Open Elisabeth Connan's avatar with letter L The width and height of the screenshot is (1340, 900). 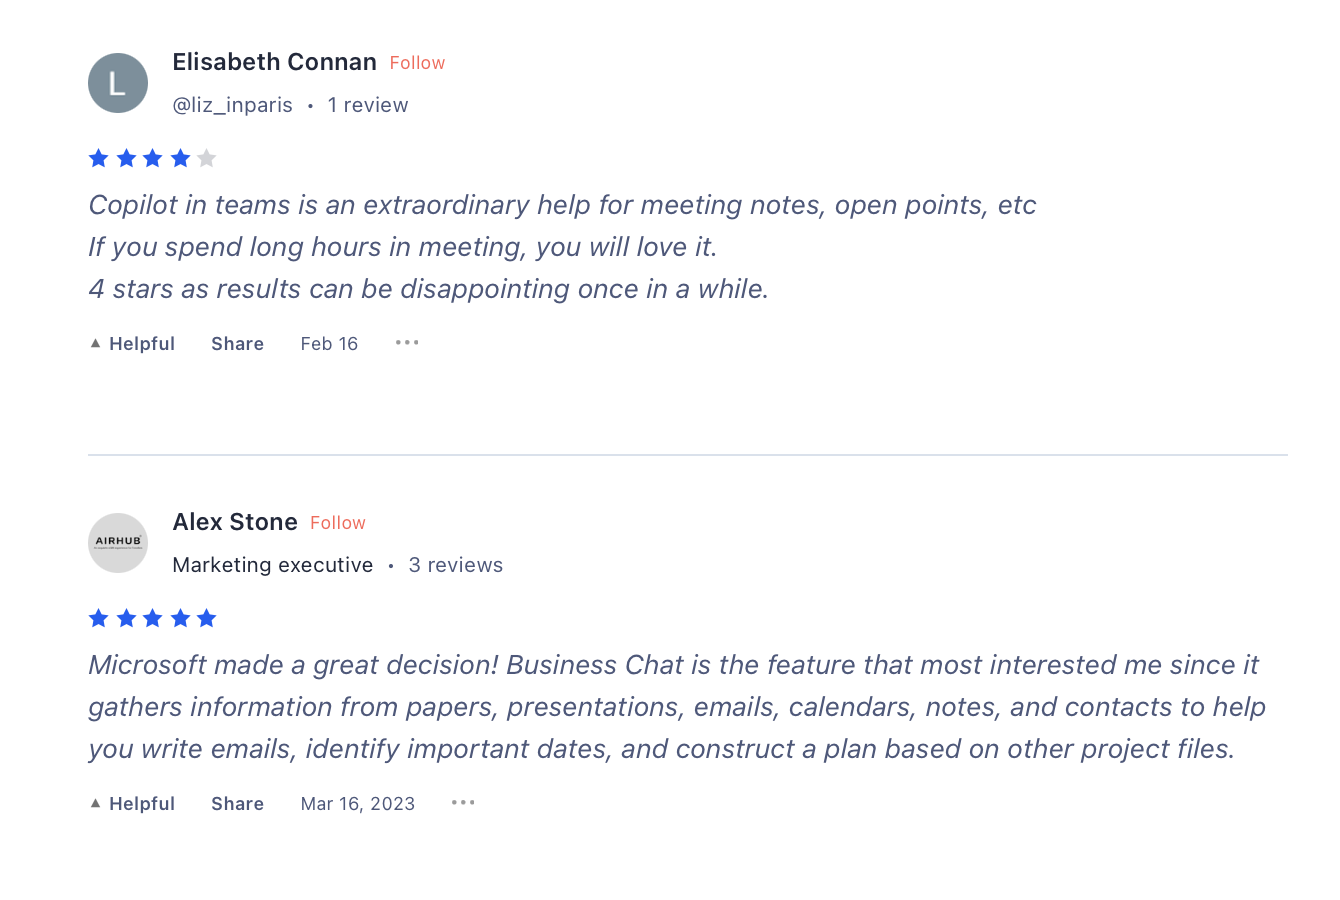118,83
